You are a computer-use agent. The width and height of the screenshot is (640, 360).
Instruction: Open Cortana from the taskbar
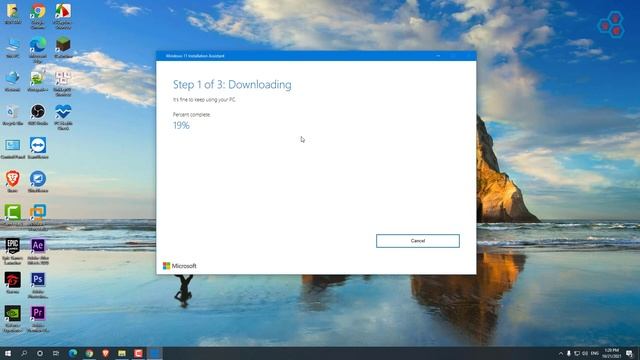[x=40, y=353]
